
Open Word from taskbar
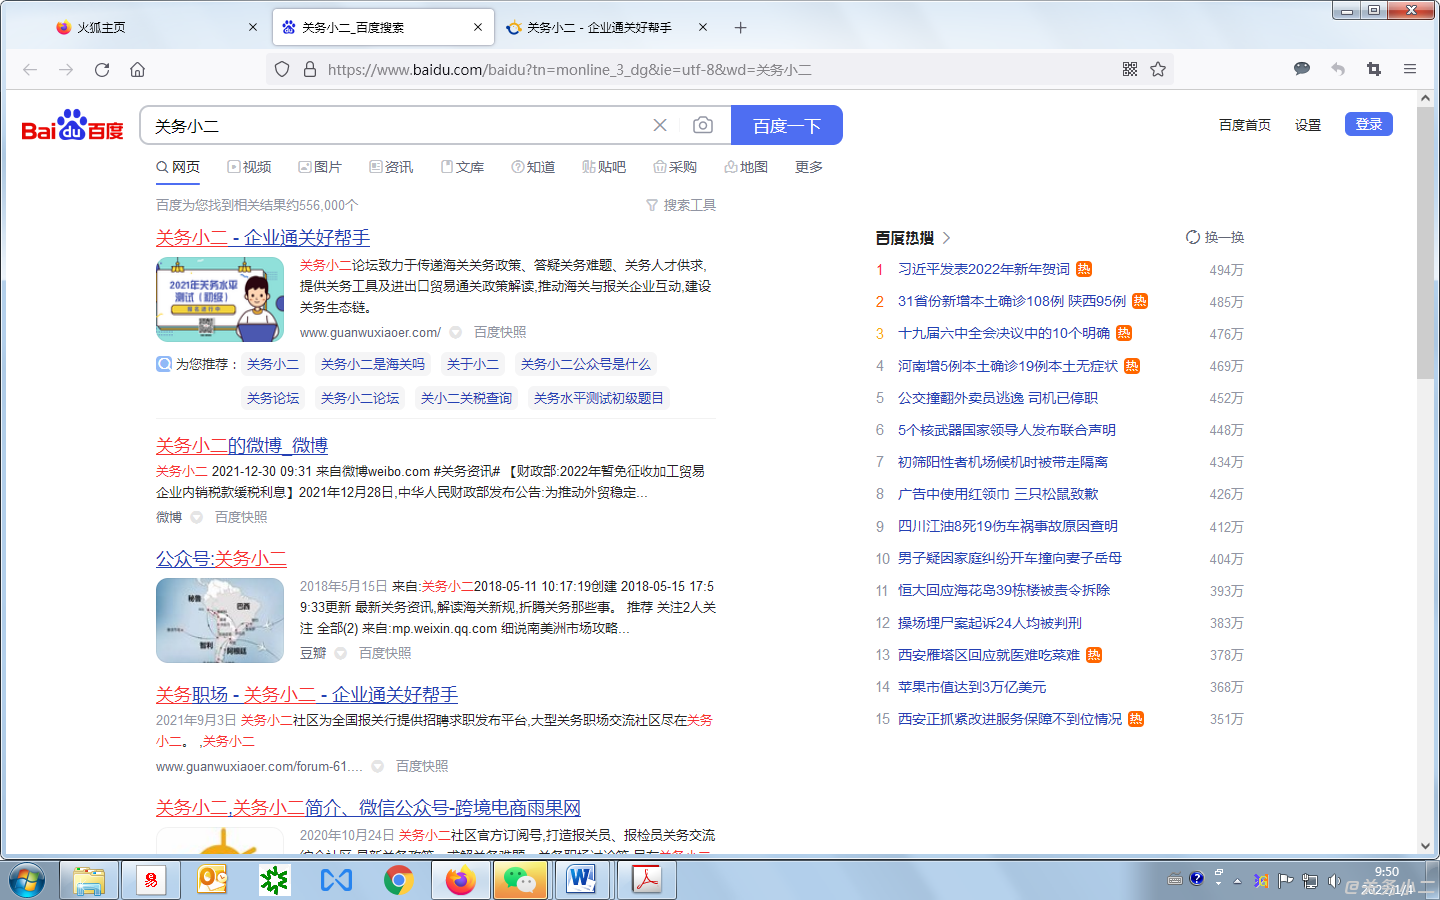(x=581, y=880)
